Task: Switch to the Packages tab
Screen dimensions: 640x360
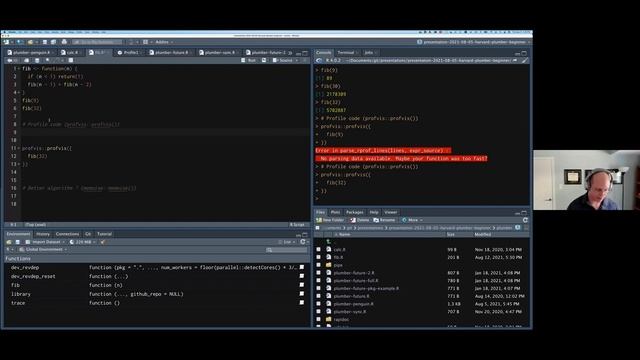Action: (354, 212)
